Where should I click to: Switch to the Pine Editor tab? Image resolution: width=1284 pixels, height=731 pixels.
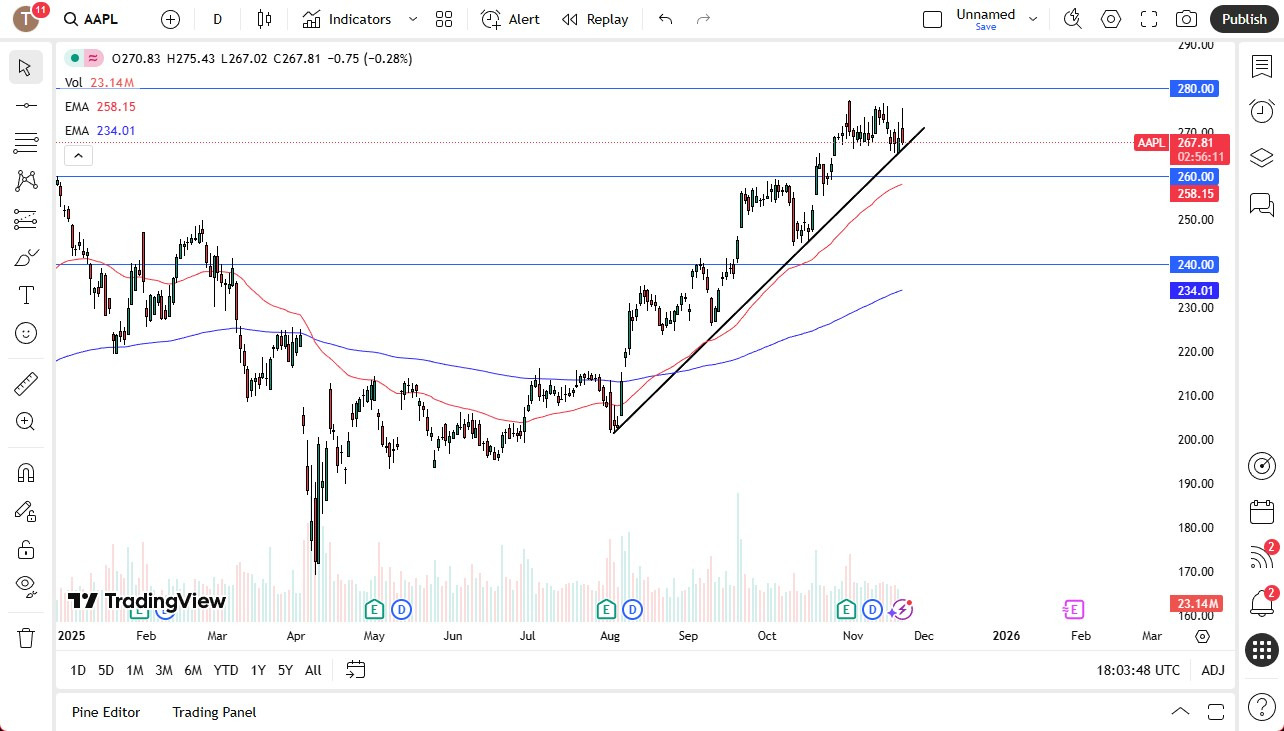tap(106, 712)
